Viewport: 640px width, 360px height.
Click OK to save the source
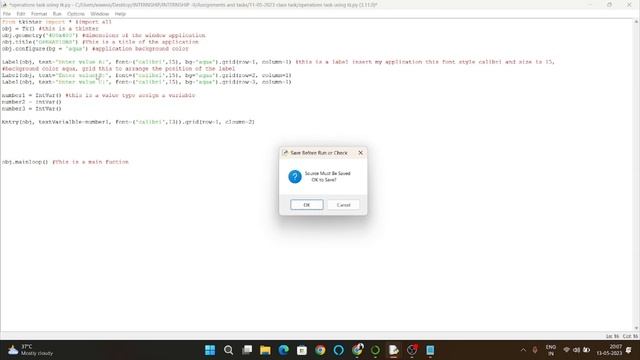[307, 204]
